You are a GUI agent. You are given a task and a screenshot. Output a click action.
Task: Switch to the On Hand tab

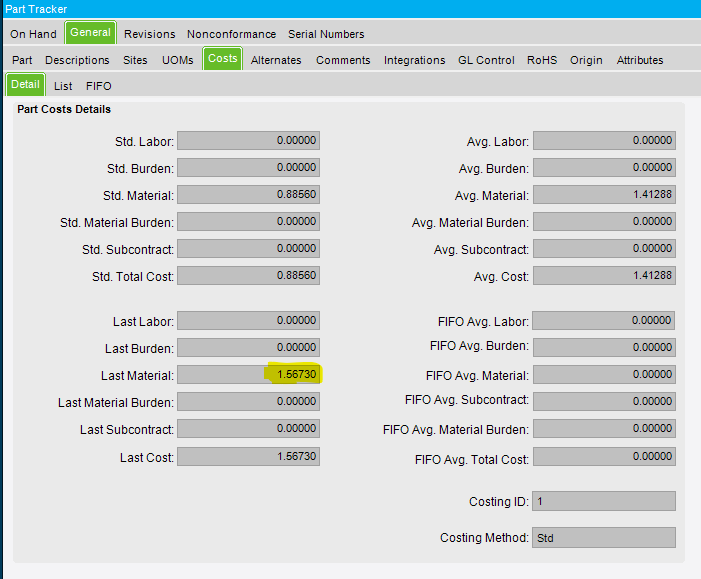34,34
